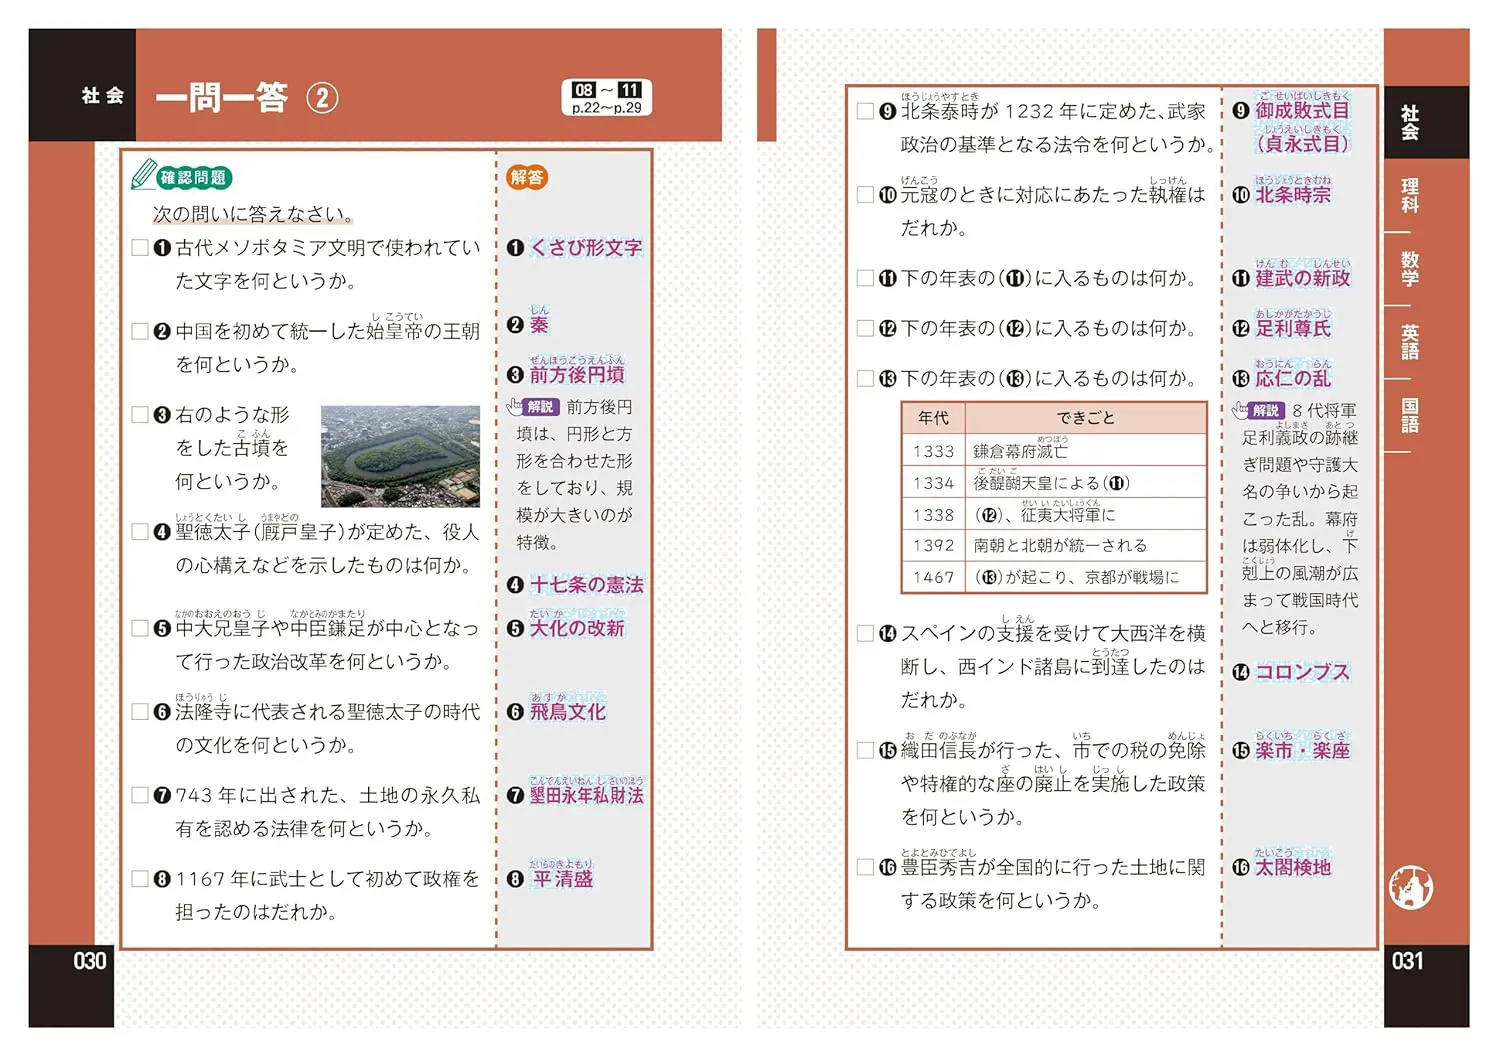Click the answer 大化の改新
Image resolution: width=1500 pixels, height=1057 pixels.
[577, 628]
